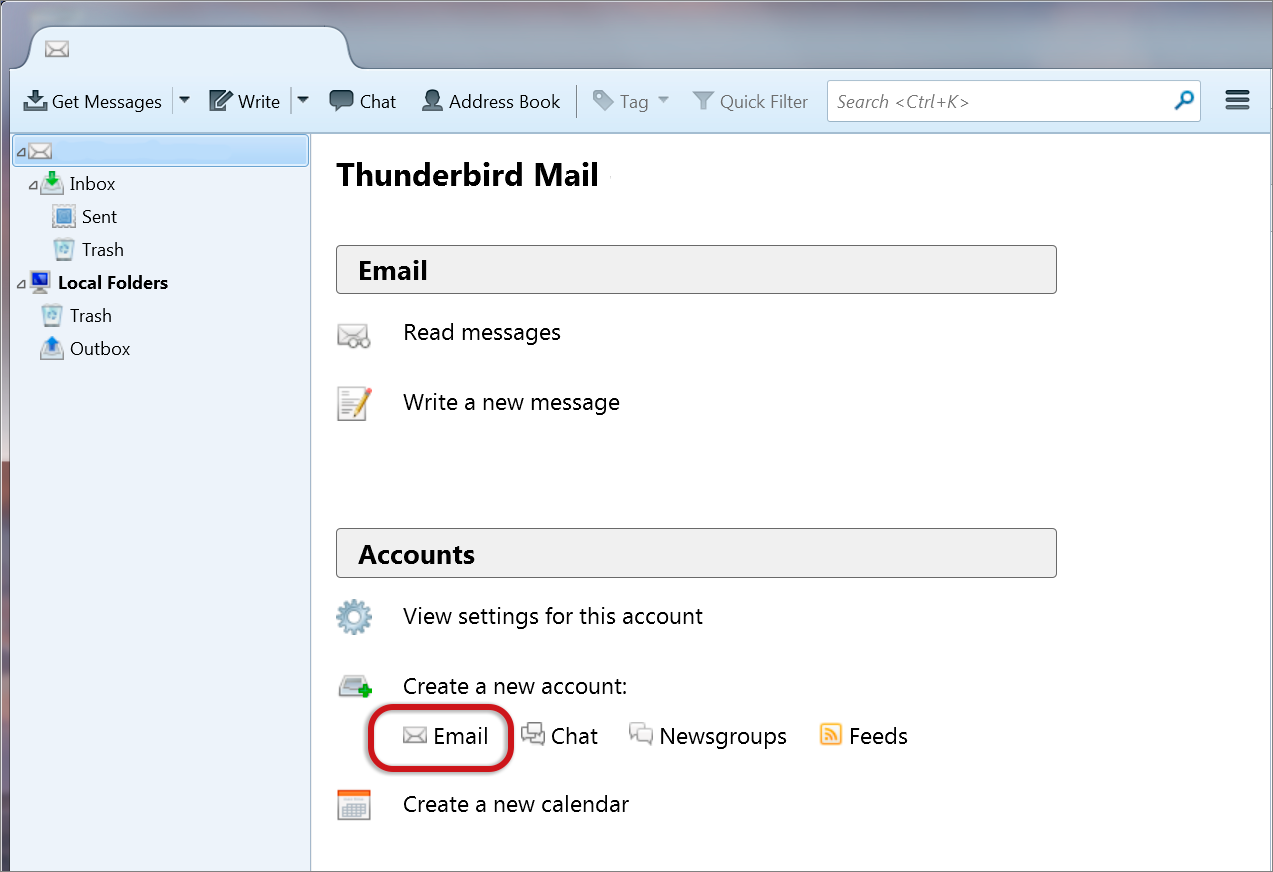This screenshot has height=872, width=1273.
Task: Click the Read messages envelope icon
Action: point(354,333)
